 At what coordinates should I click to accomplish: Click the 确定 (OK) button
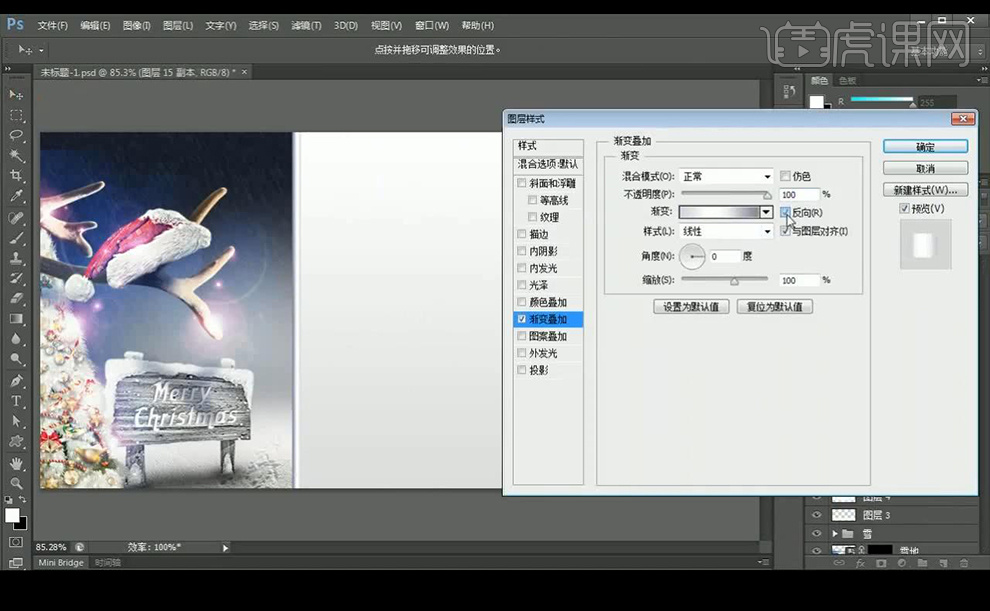[925, 147]
